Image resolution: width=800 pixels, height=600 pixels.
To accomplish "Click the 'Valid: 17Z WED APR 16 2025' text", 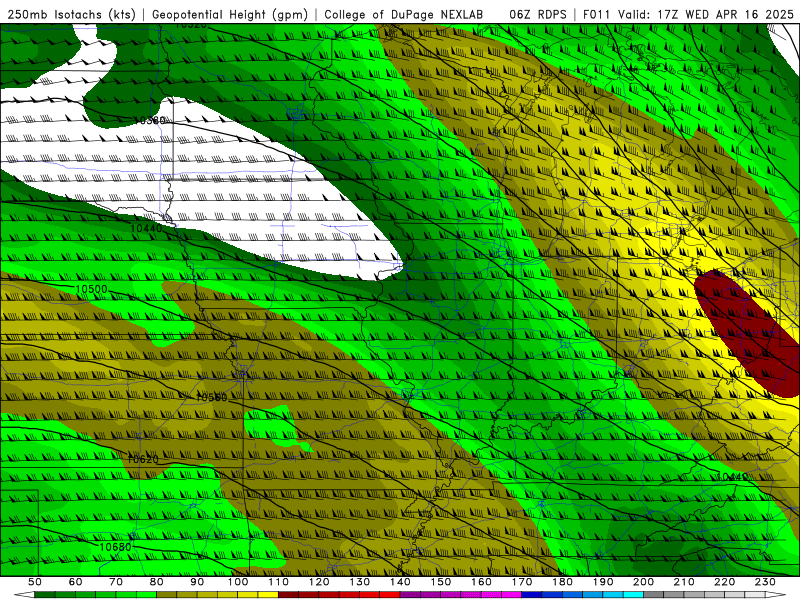I will pos(706,14).
